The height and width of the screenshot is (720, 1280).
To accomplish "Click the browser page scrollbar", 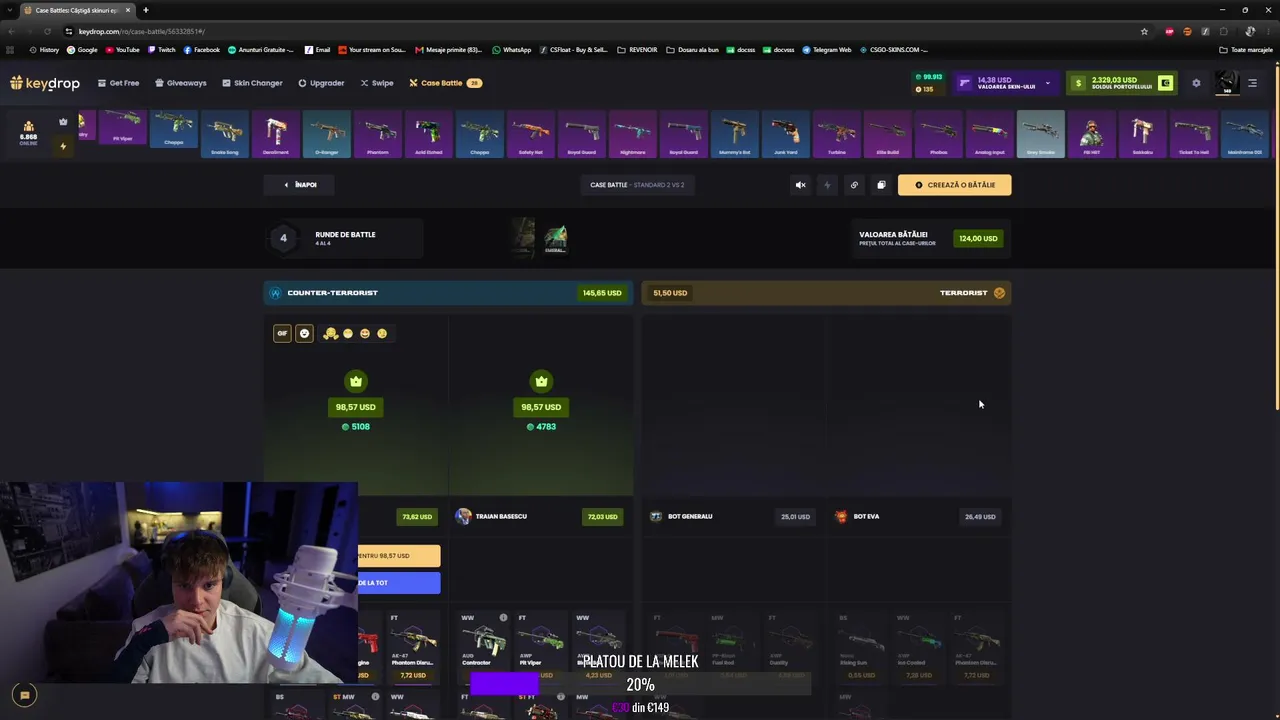I will (x=1276, y=235).
